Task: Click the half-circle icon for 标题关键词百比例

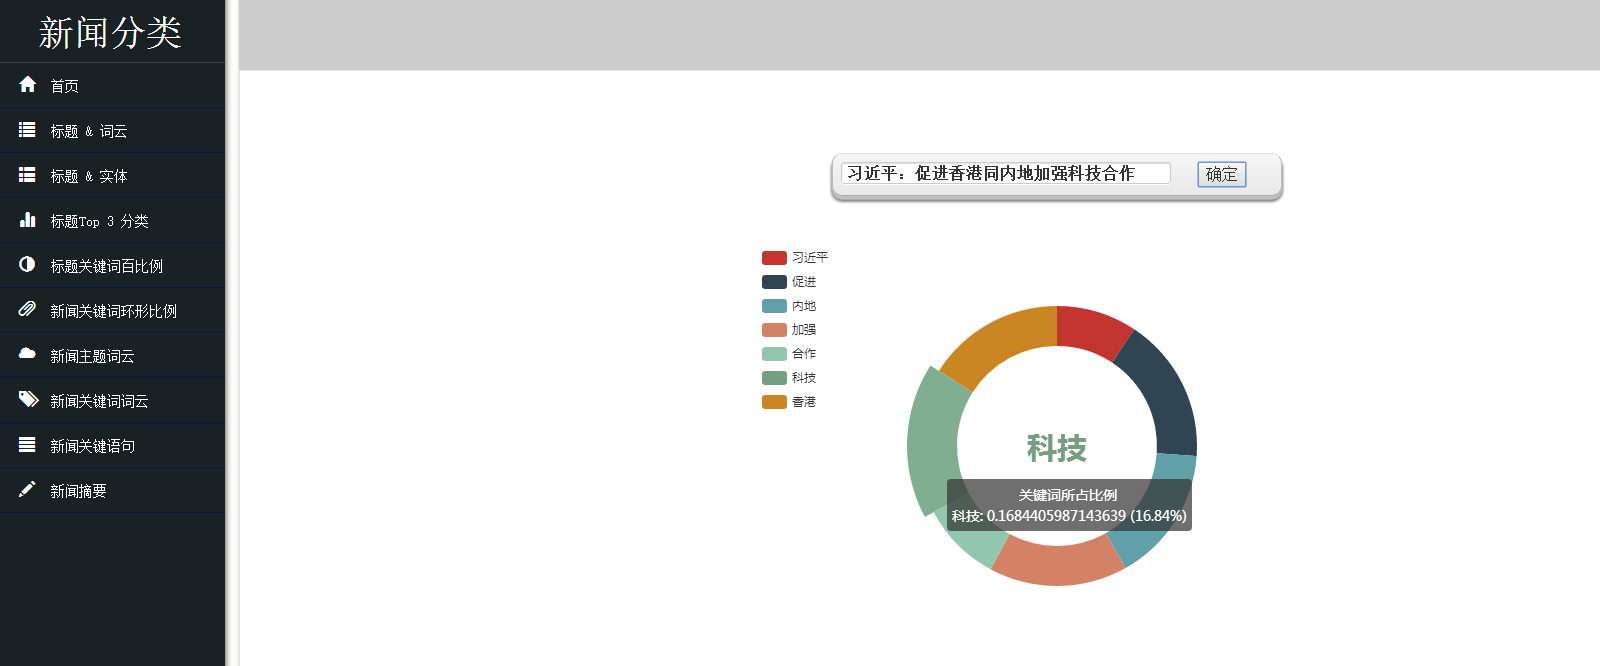Action: (28, 265)
